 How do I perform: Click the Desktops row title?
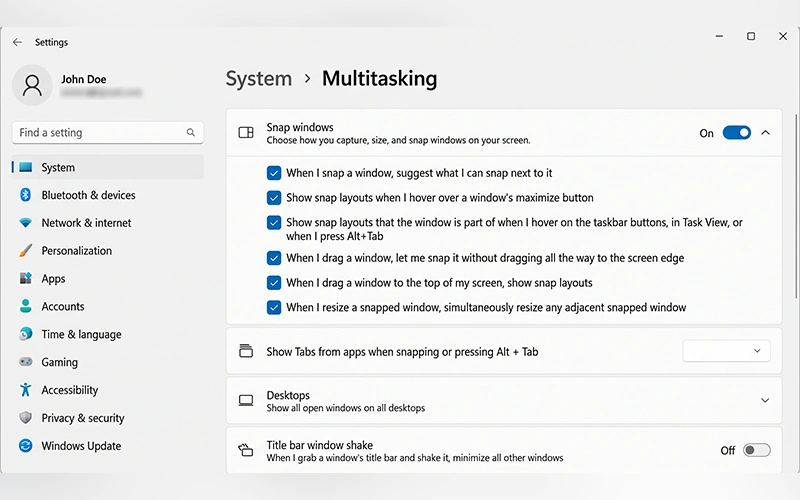[288, 395]
